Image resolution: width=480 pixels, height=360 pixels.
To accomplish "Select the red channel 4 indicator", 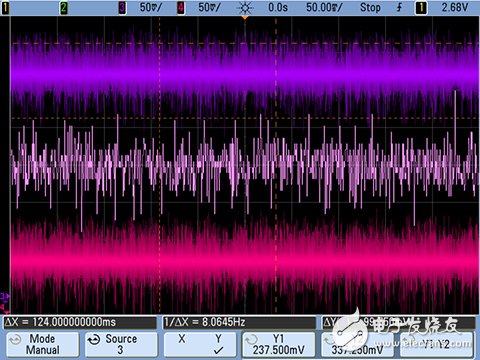I will point(181,7).
